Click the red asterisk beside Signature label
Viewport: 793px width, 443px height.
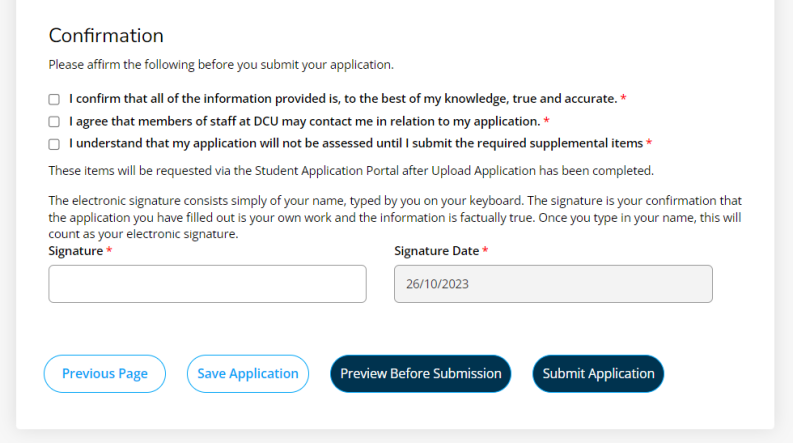point(109,251)
